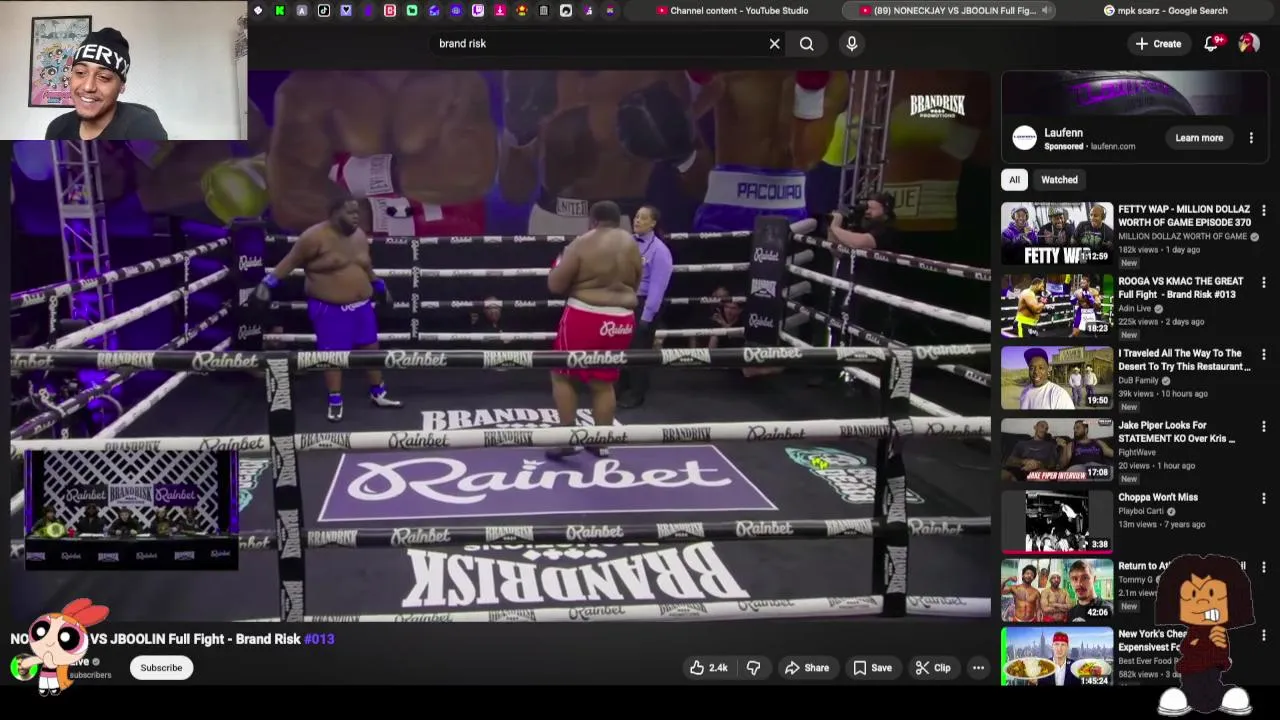Subscribe to the channel

pos(161,668)
